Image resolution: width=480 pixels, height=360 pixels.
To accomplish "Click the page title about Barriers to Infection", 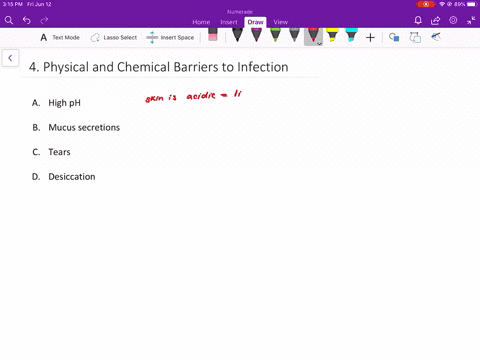I will 159,67.
